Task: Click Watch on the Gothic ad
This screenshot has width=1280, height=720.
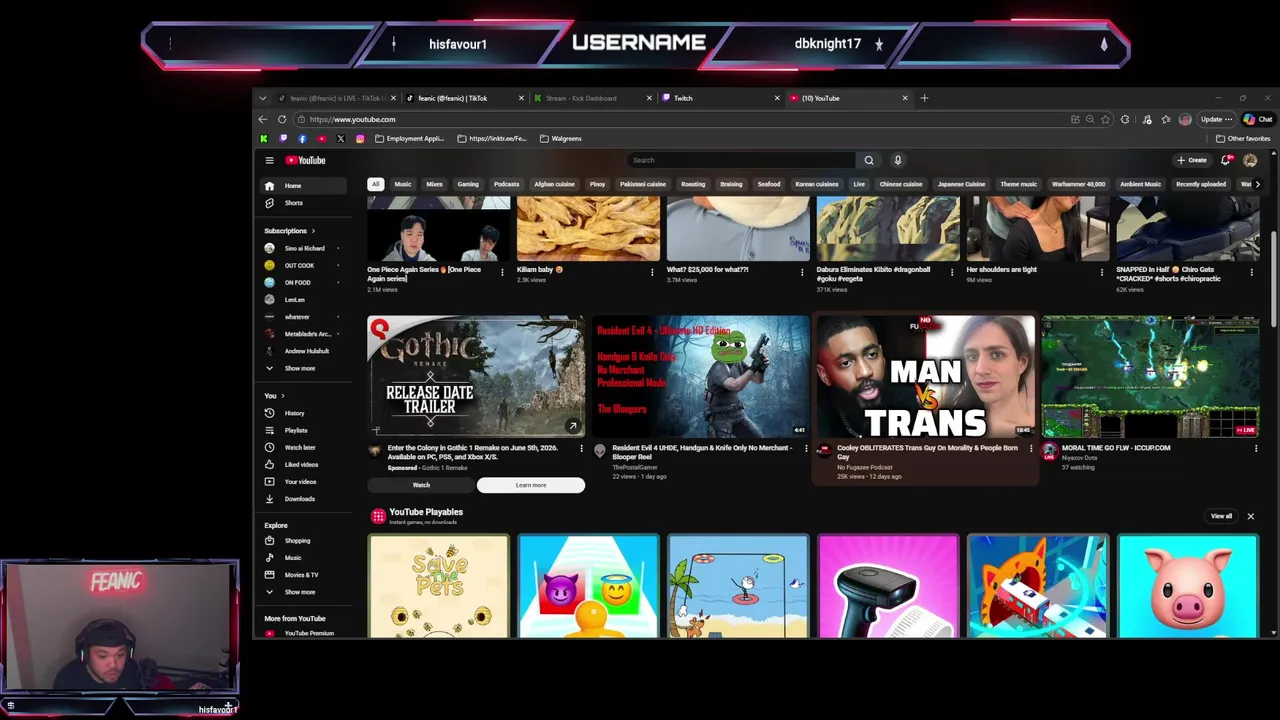Action: [x=421, y=485]
